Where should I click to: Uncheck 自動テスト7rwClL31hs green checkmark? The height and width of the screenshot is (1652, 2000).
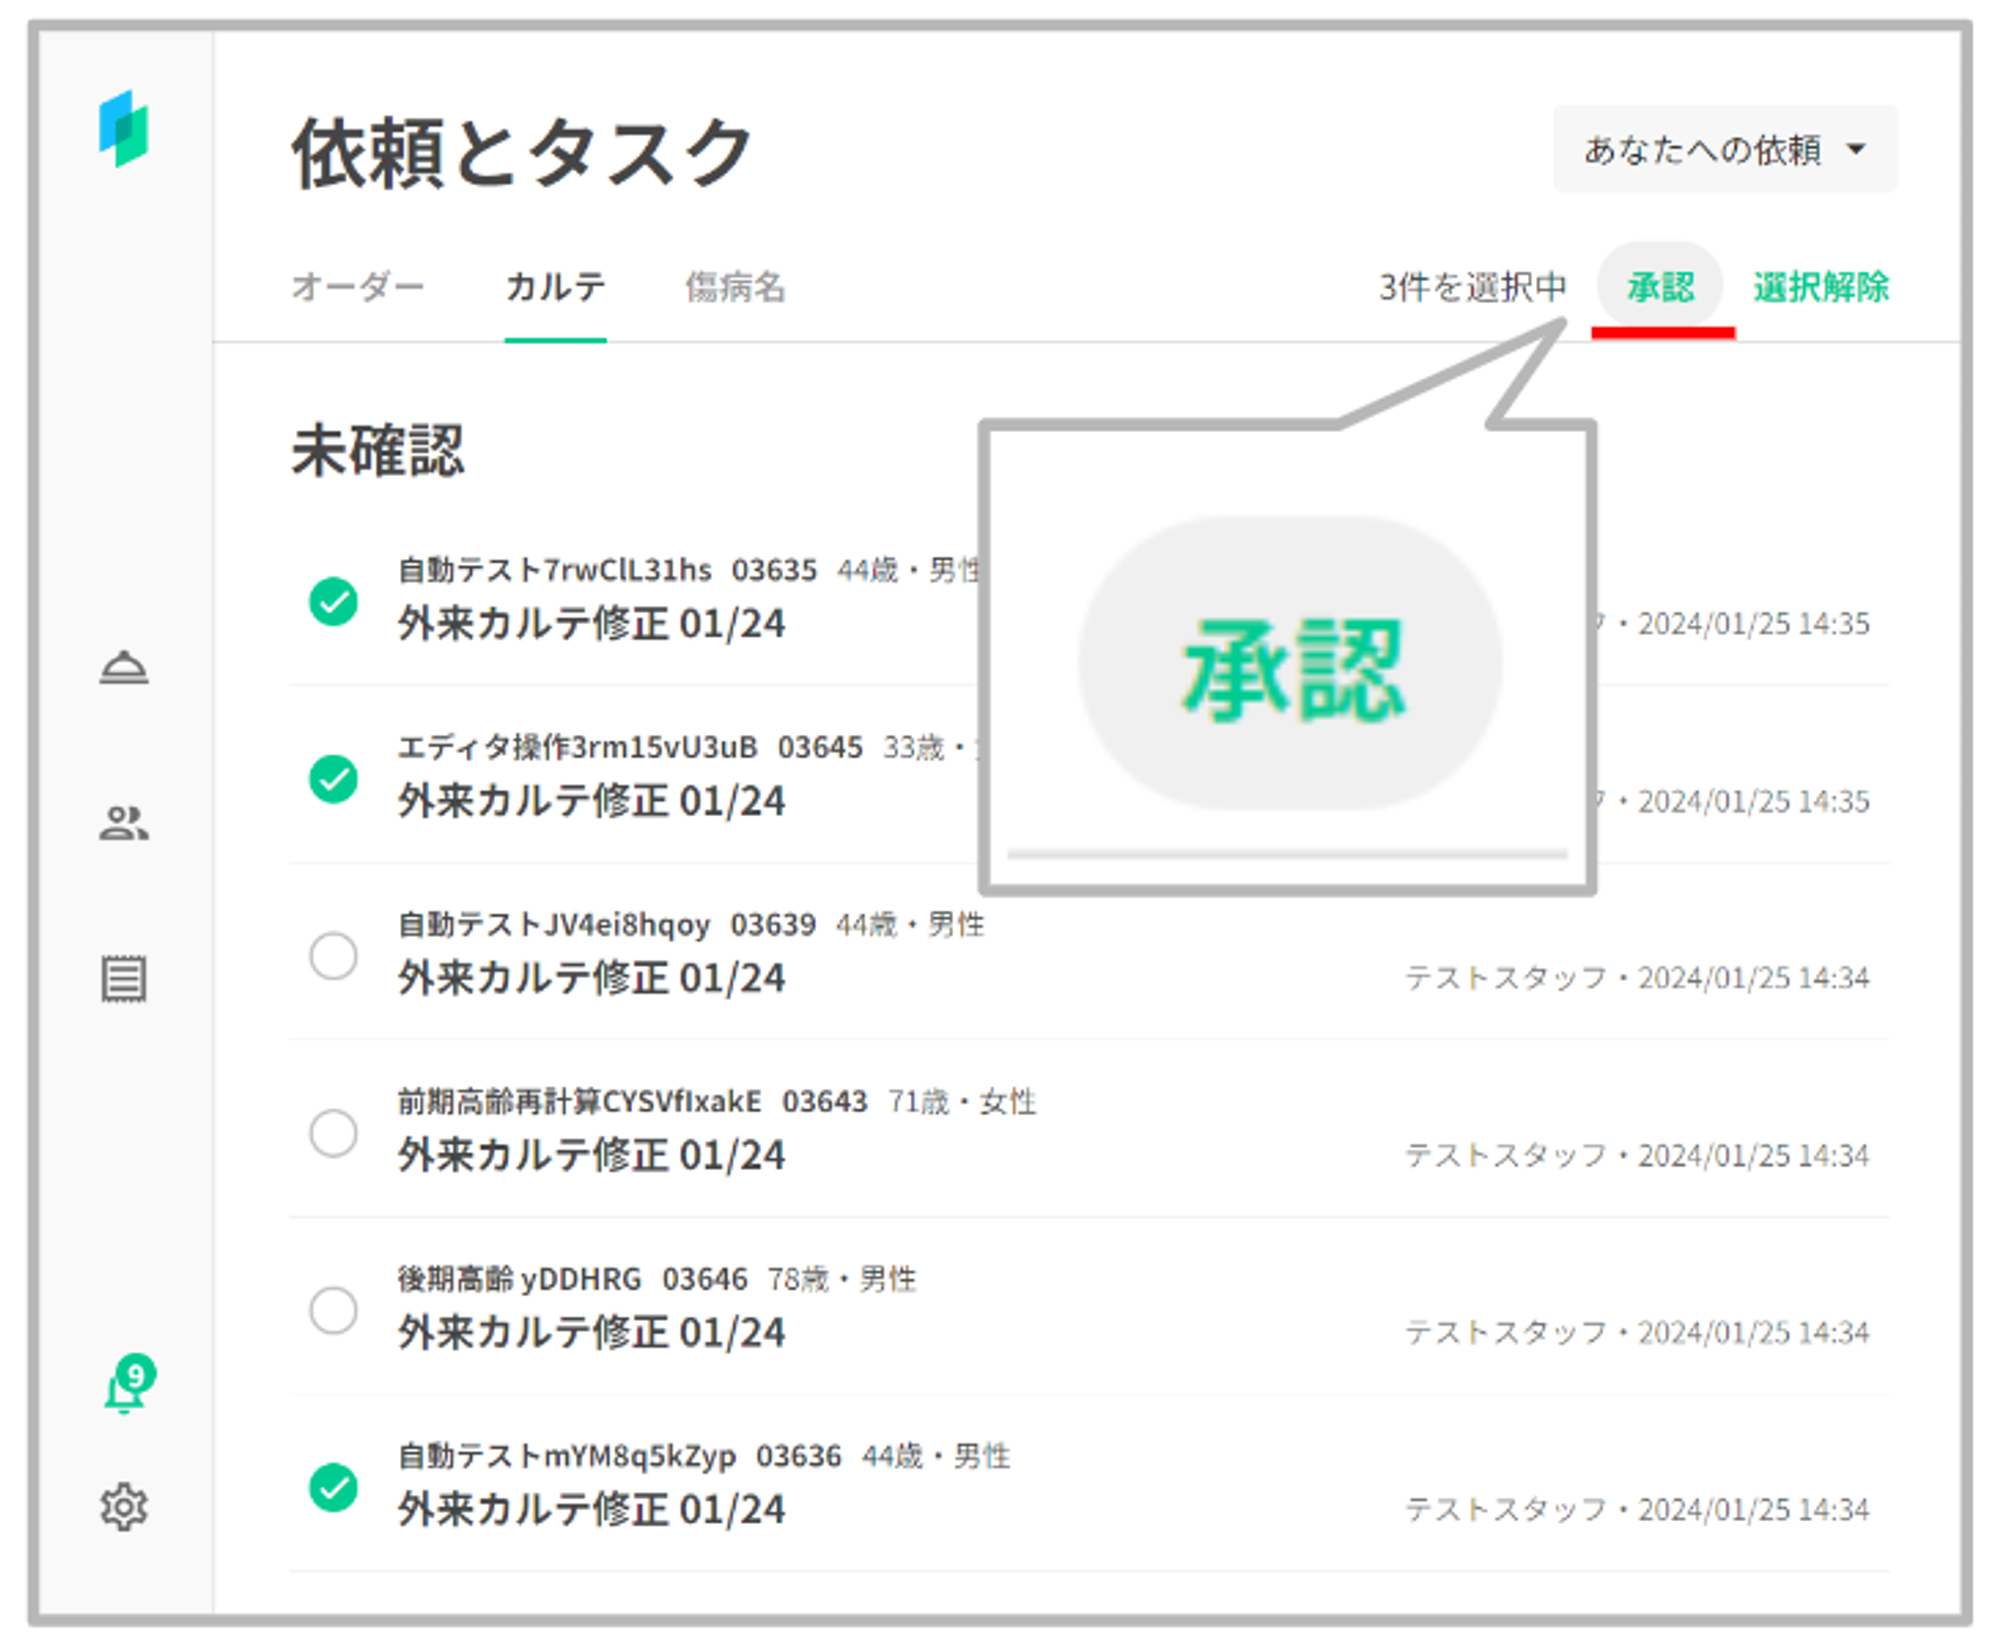(333, 602)
